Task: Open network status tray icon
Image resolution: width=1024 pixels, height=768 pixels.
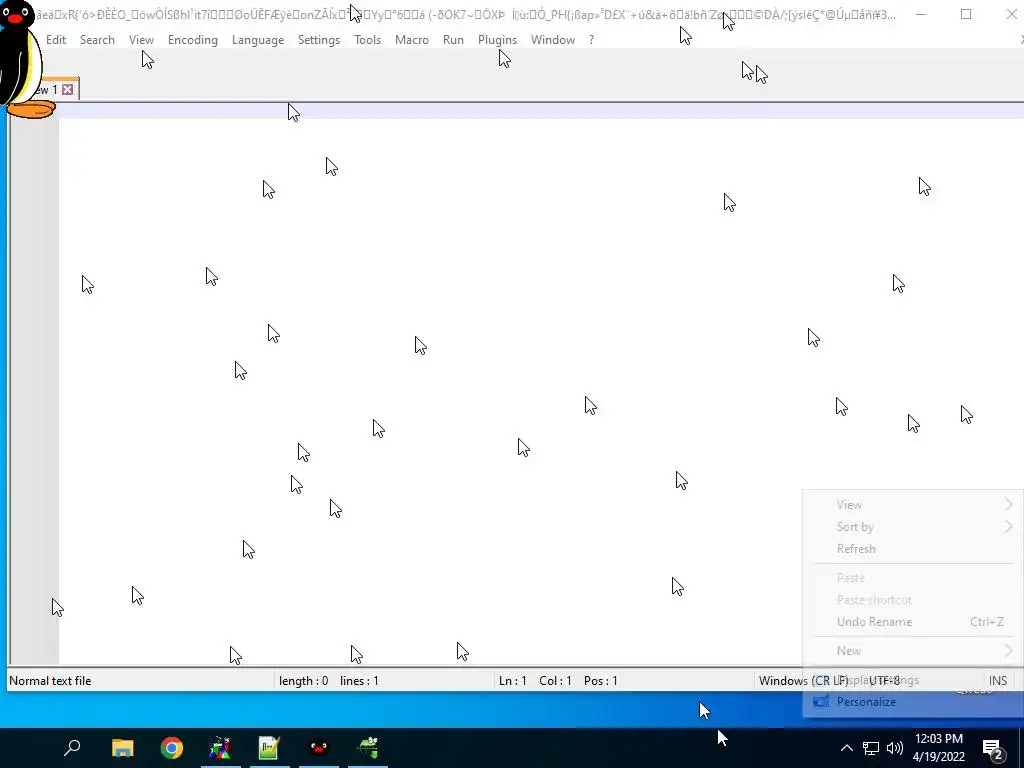Action: click(x=871, y=748)
